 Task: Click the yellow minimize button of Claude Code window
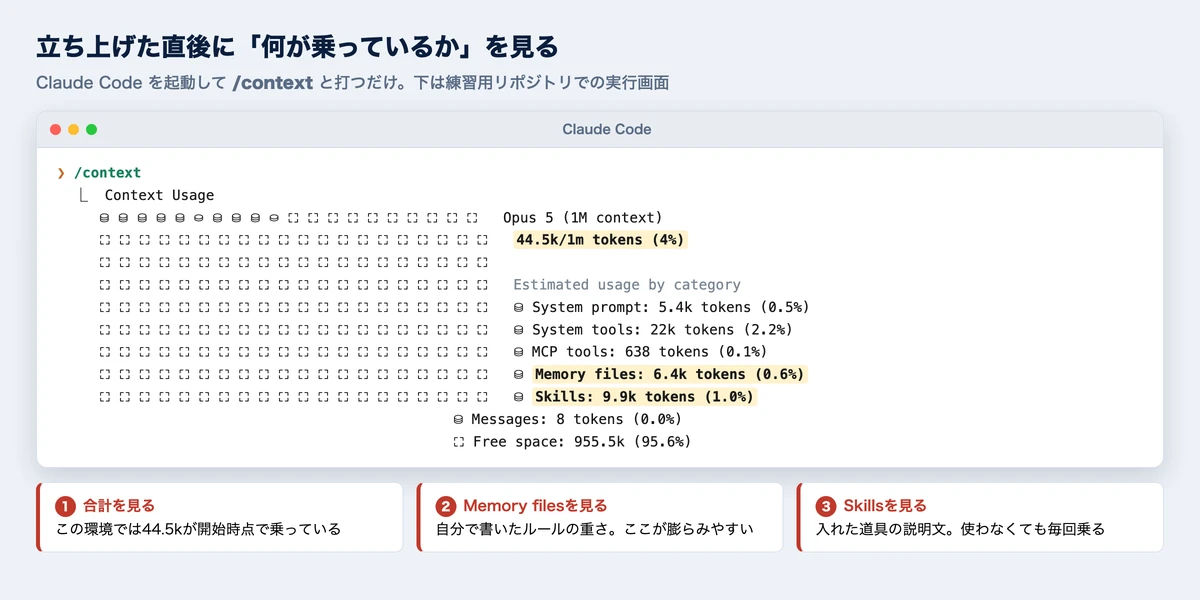click(x=73, y=129)
